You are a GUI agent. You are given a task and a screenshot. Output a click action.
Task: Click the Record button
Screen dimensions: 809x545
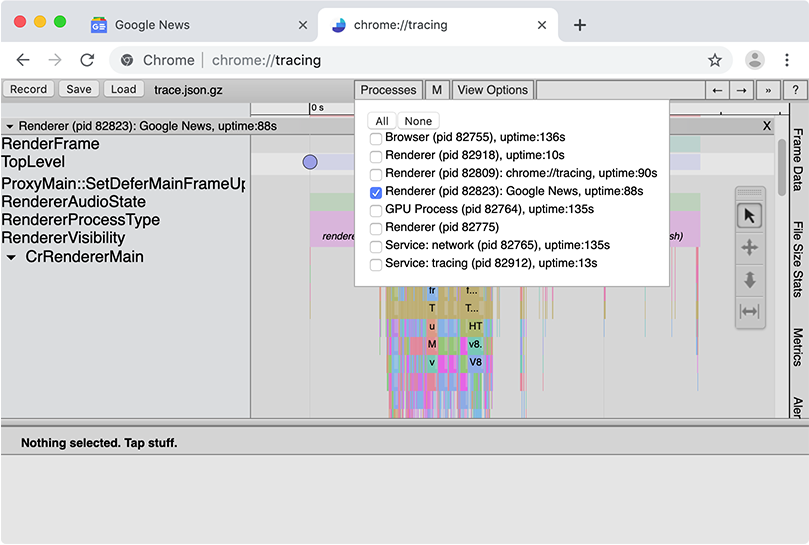(x=28, y=89)
